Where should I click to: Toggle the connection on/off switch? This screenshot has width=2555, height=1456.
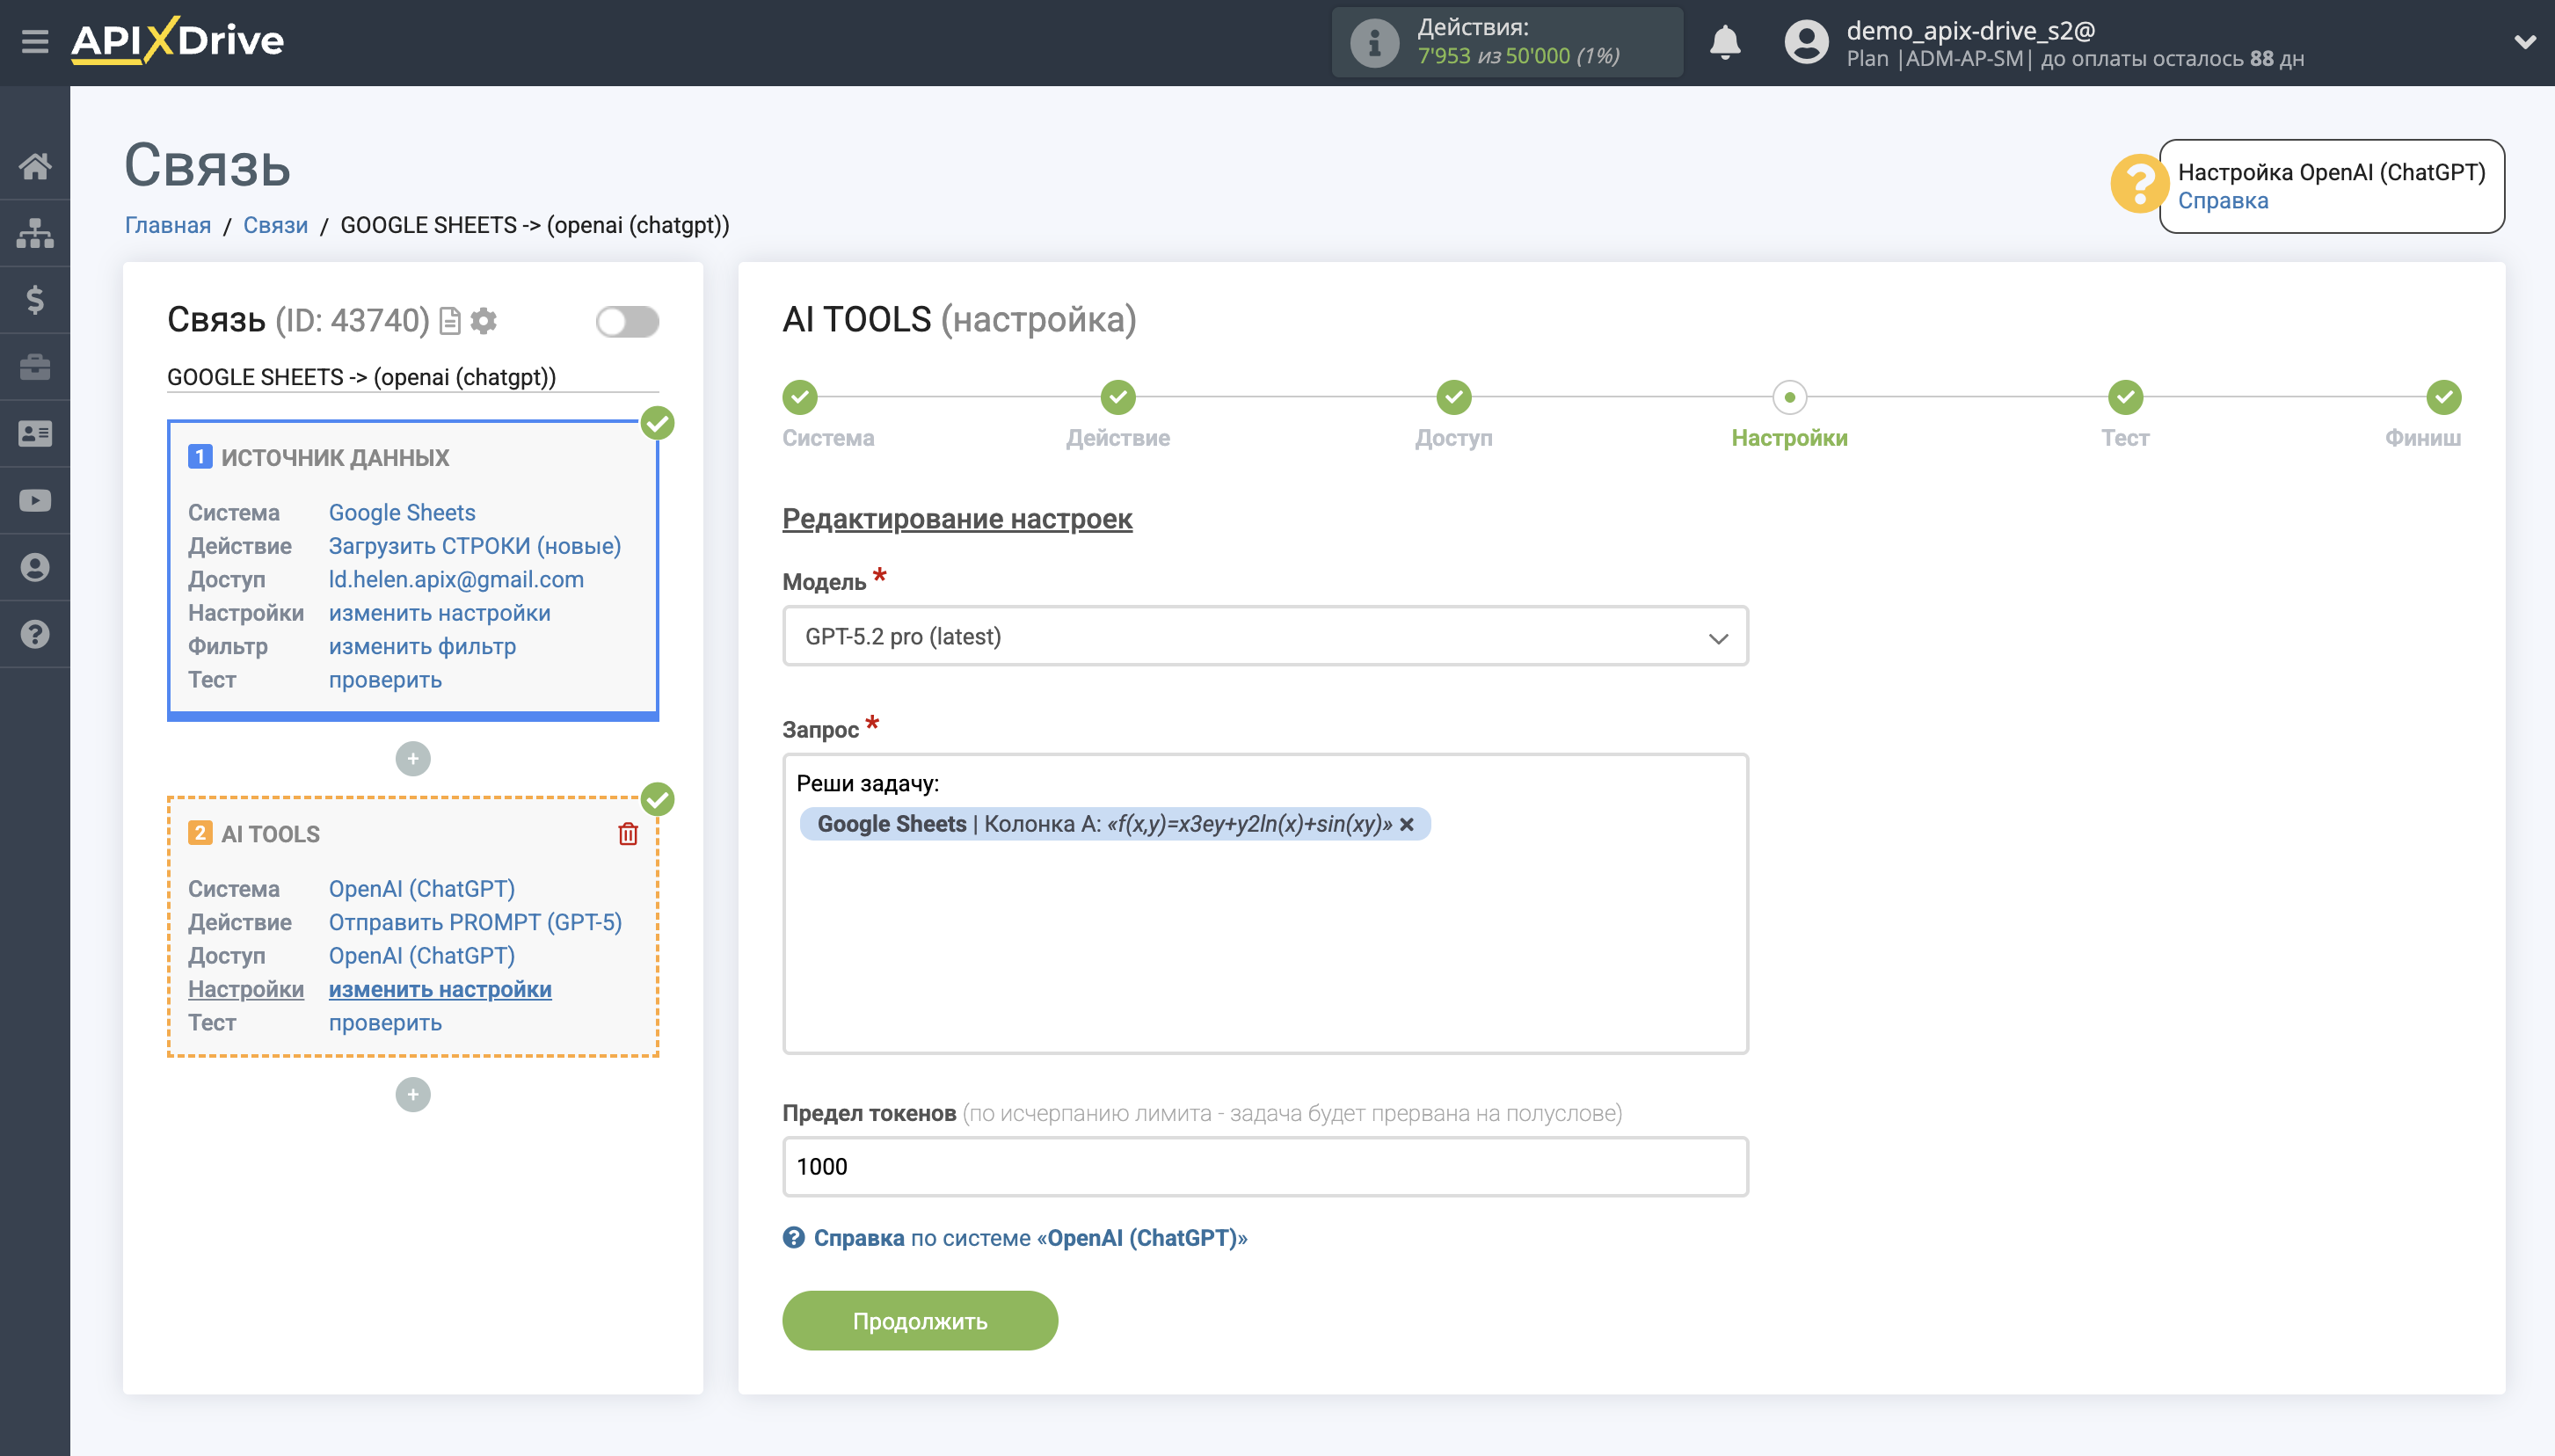click(628, 321)
